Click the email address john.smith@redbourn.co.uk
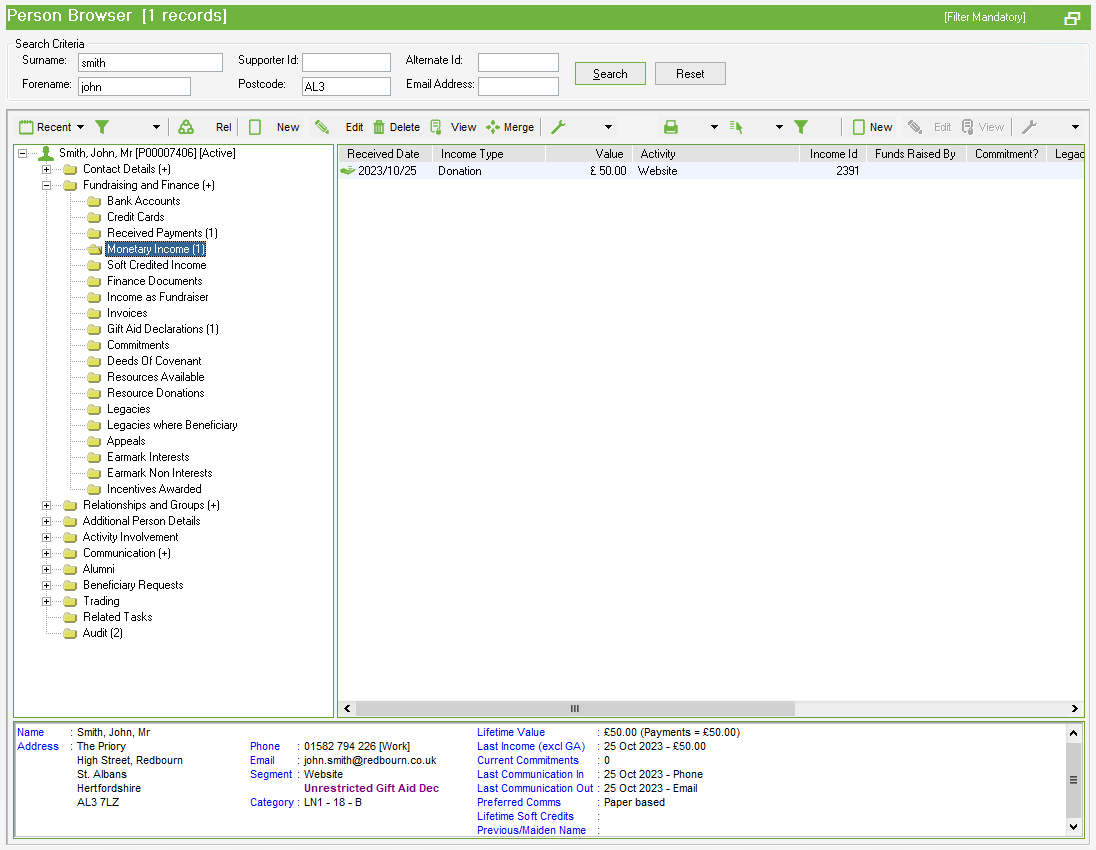The height and width of the screenshot is (850, 1096). click(368, 760)
